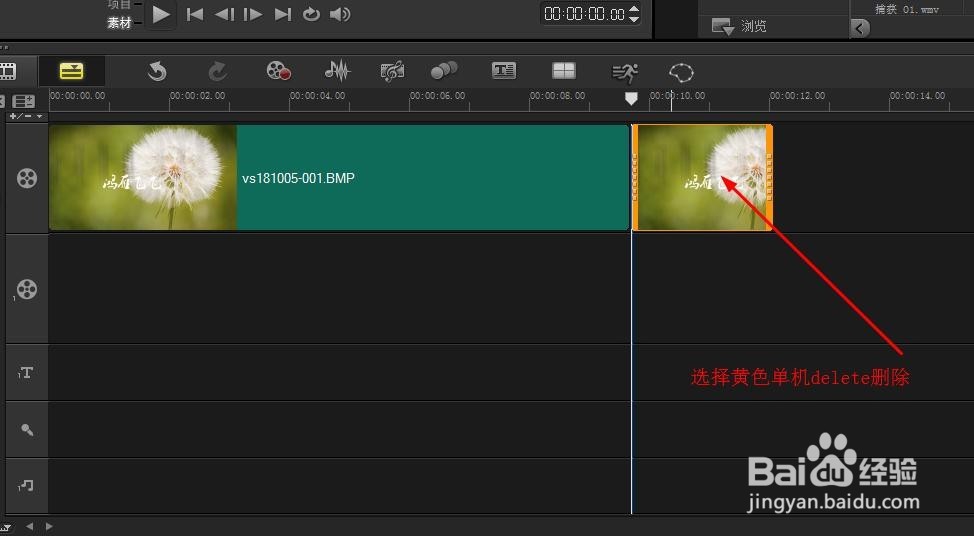The width and height of the screenshot is (974, 536).
Task: Open the 浏览 browse option
Action: [x=739, y=26]
